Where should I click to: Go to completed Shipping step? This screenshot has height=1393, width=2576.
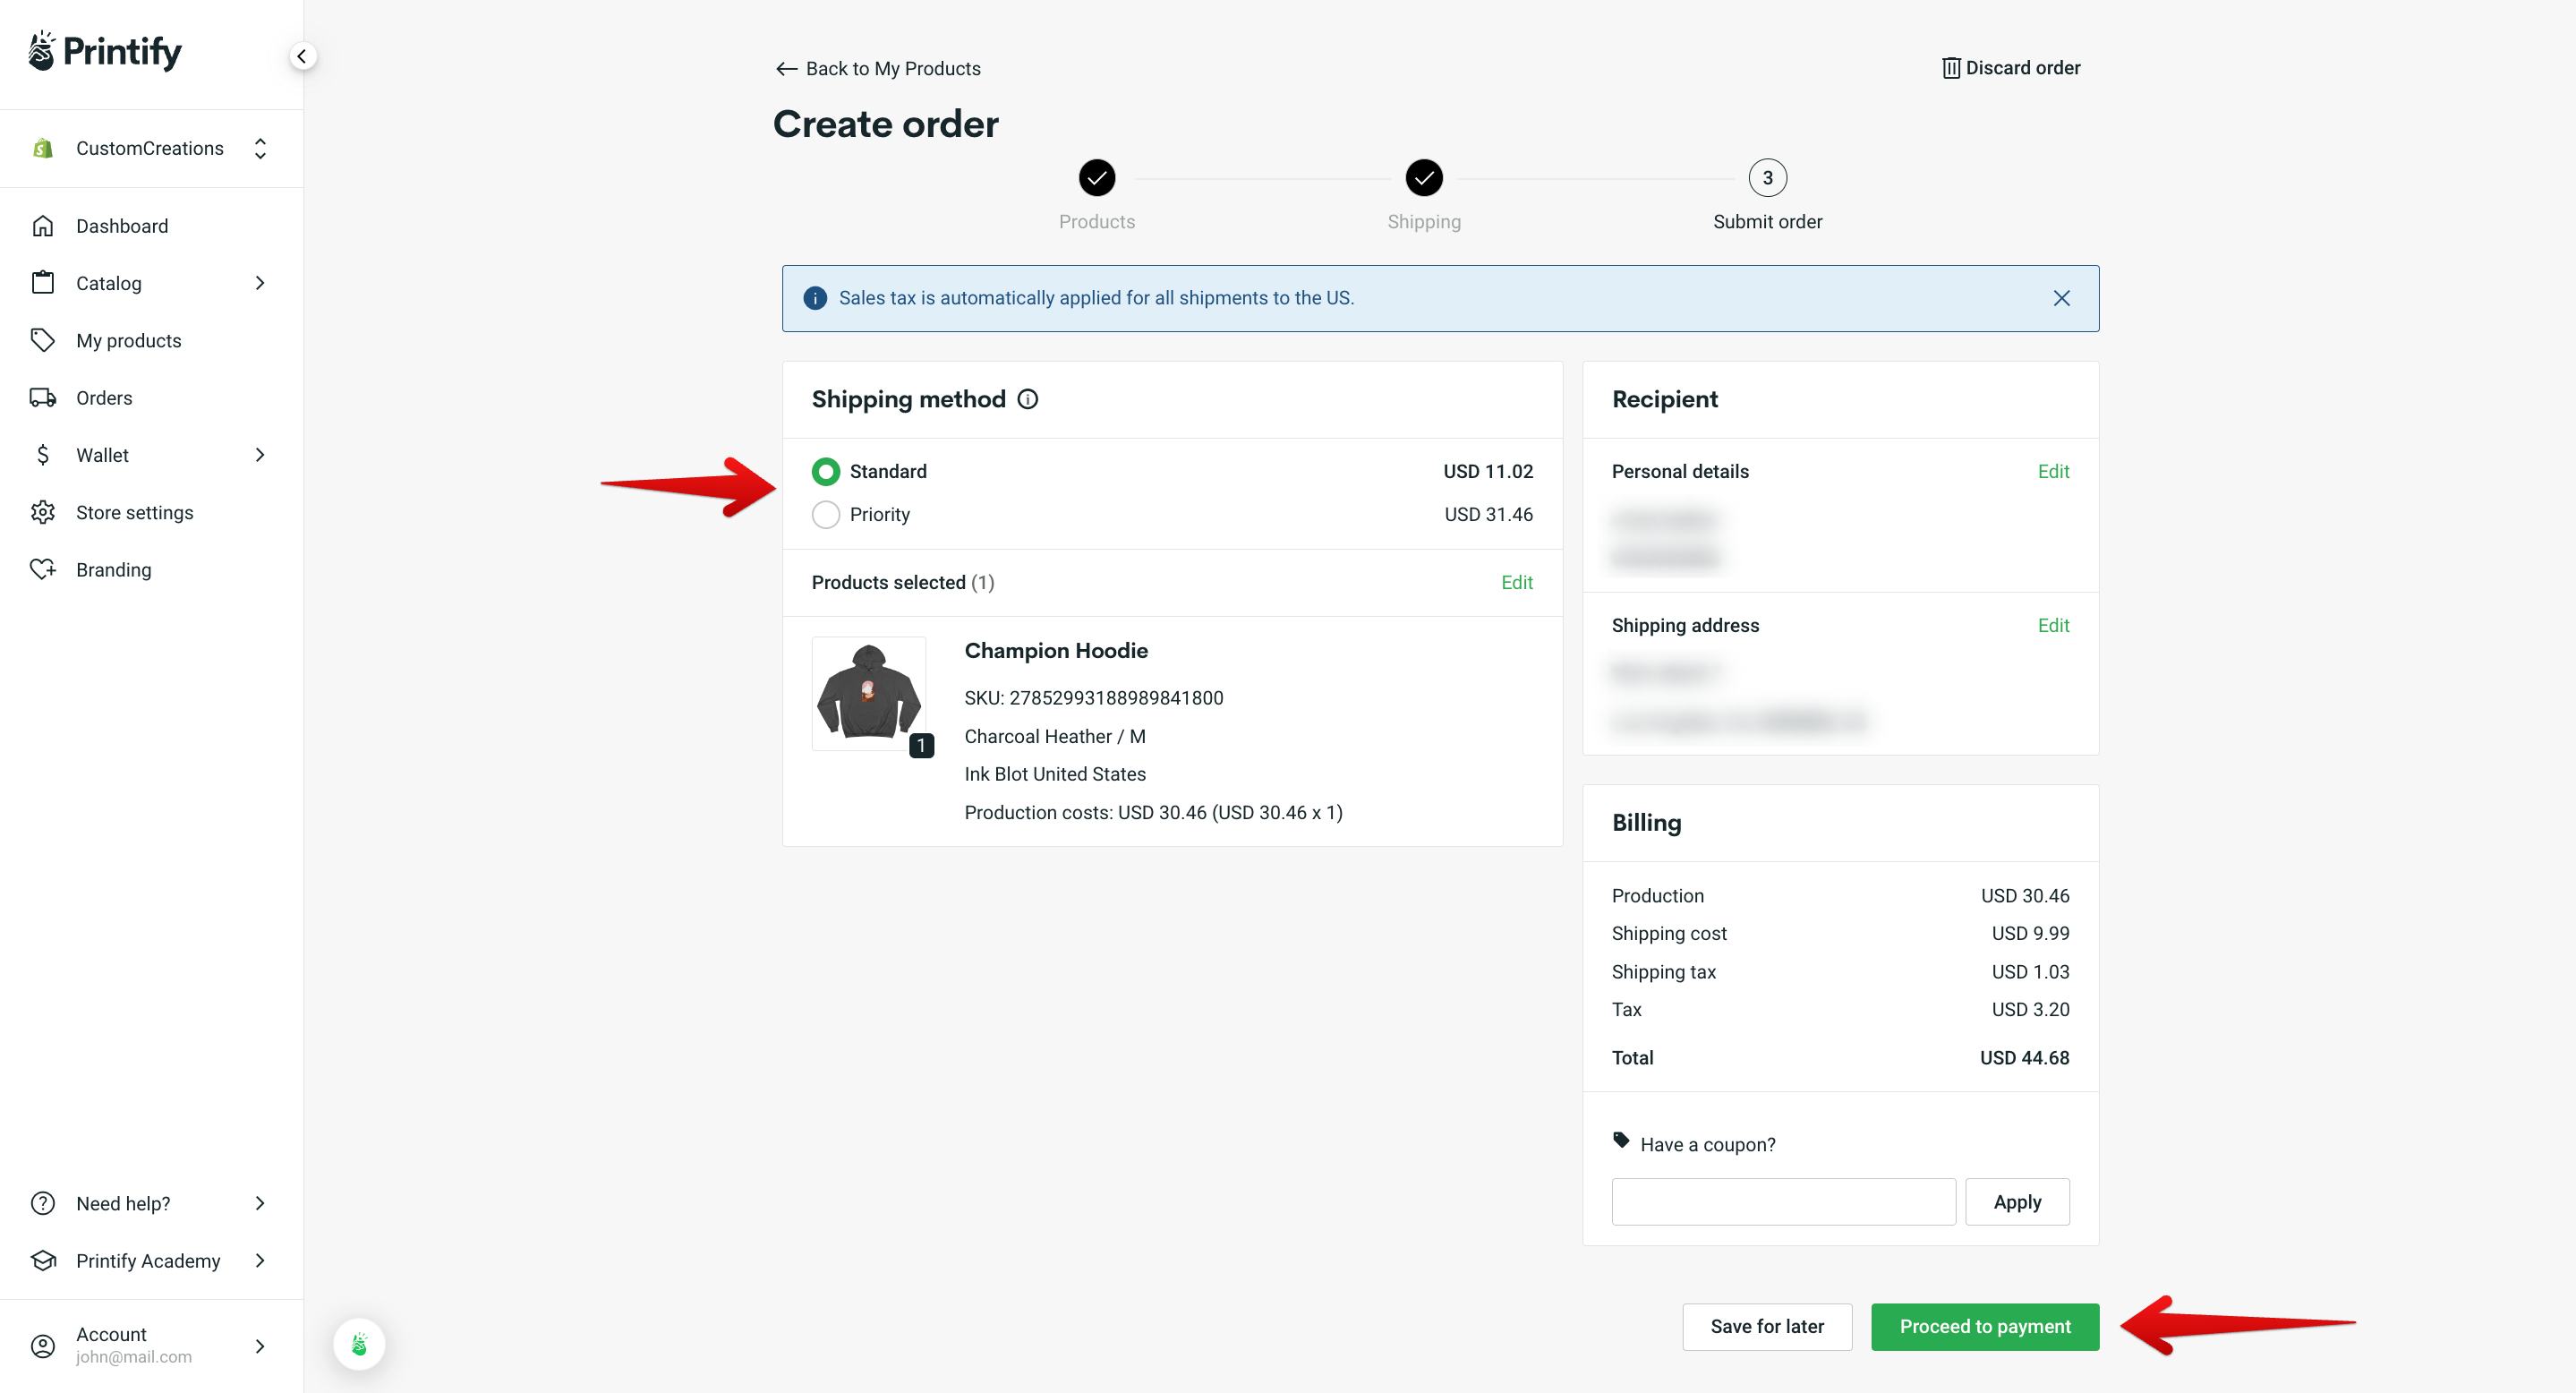1423,178
